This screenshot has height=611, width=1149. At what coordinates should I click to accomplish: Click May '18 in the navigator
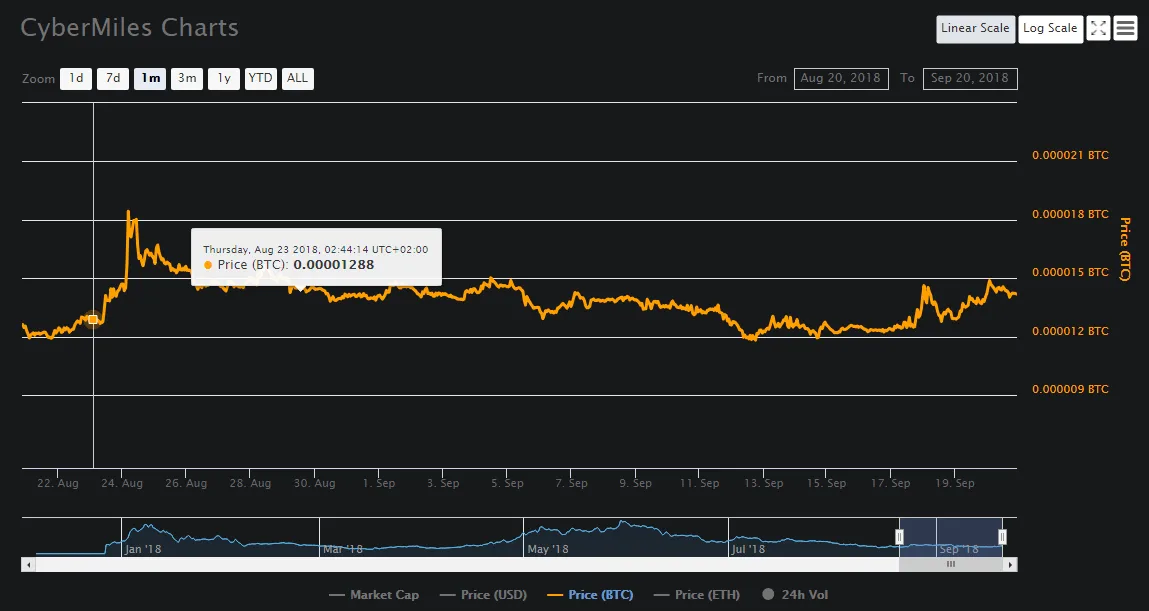548,549
